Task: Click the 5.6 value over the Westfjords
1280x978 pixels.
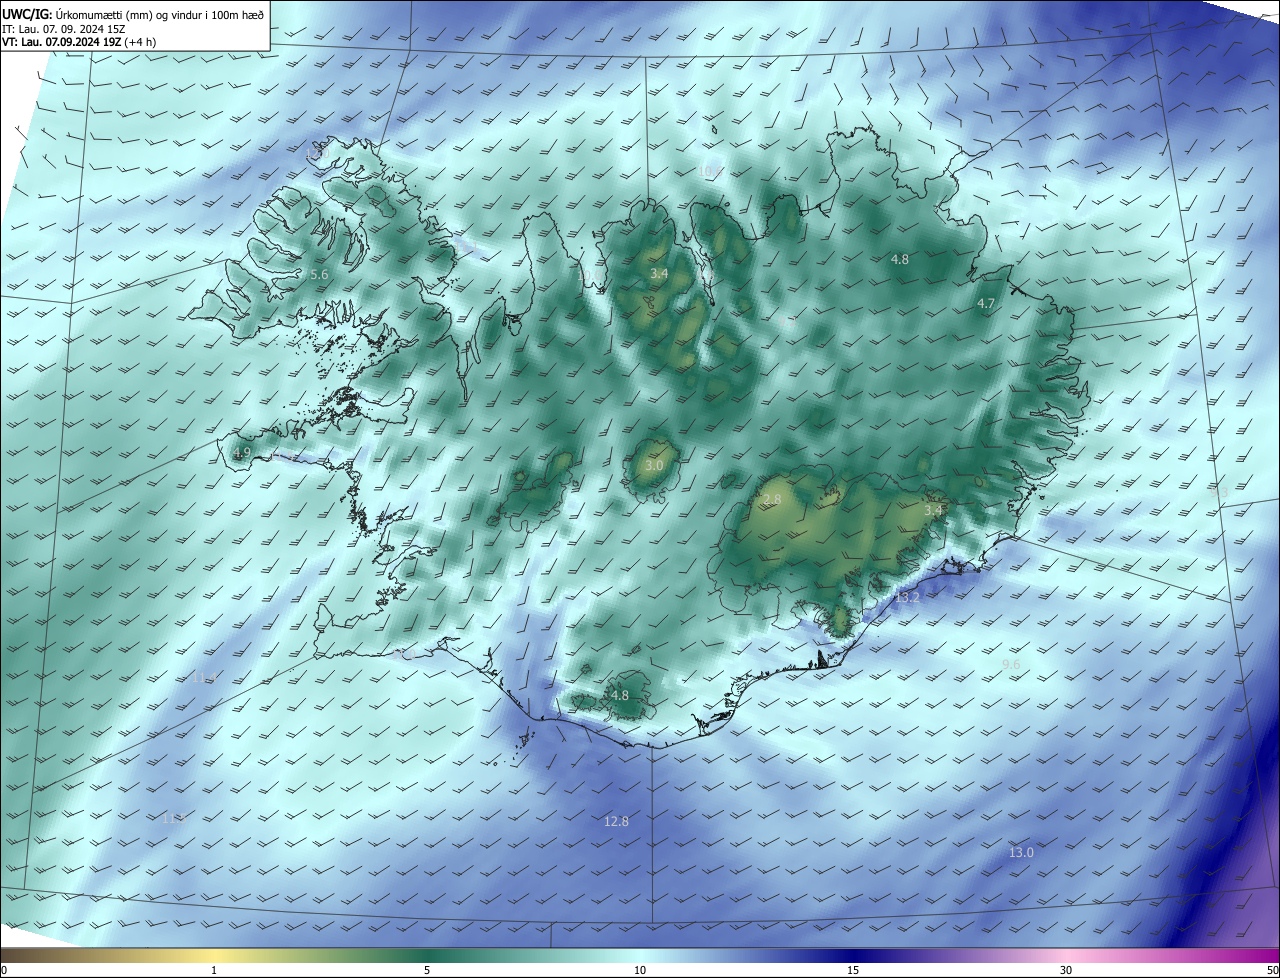Action: tap(319, 274)
